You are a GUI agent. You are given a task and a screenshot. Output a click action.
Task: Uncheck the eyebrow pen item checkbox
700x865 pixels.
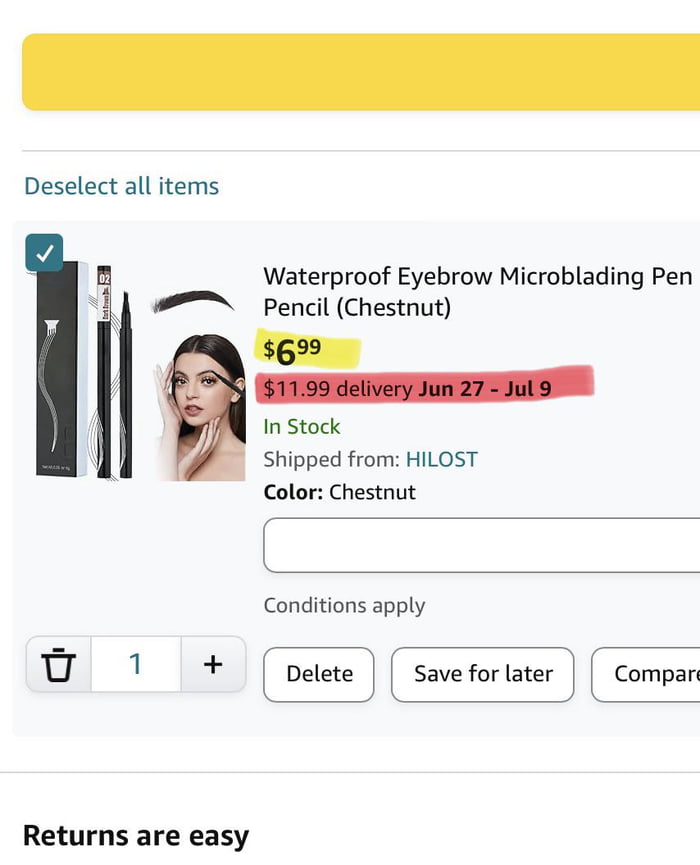(x=44, y=253)
